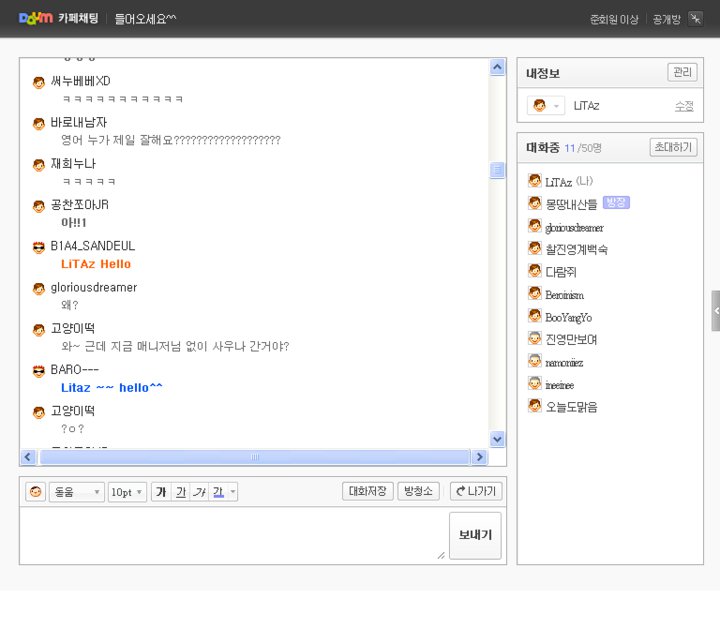Click the 수정 link next to LiTAz
Viewport: 720px width, 643px height.
(x=684, y=106)
